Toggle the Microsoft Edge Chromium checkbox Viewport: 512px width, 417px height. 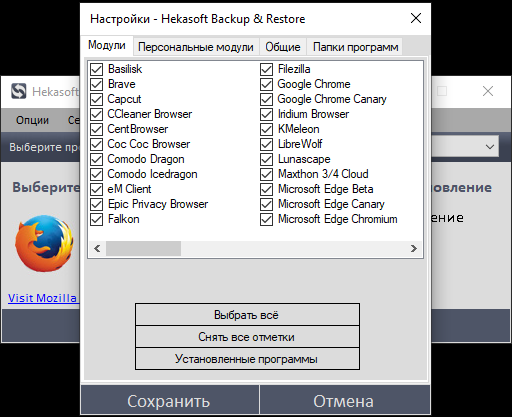pos(266,219)
